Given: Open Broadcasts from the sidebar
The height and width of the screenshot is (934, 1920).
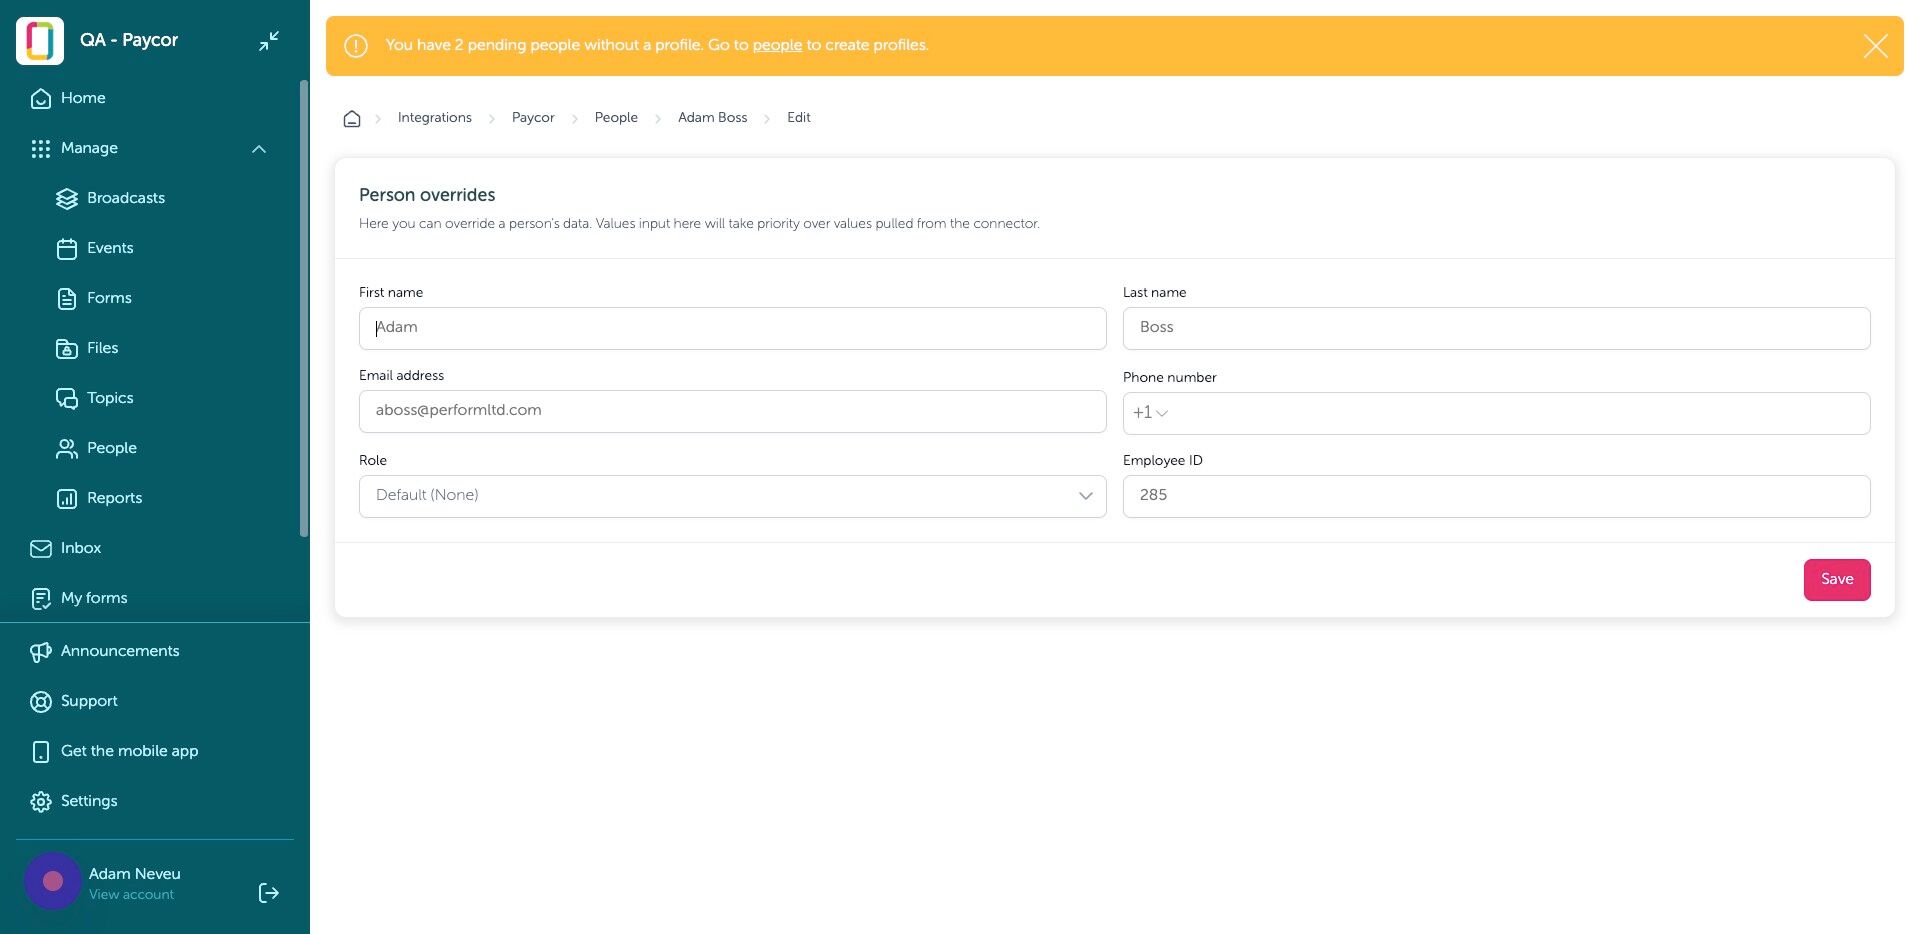Looking at the screenshot, I should click(110, 198).
